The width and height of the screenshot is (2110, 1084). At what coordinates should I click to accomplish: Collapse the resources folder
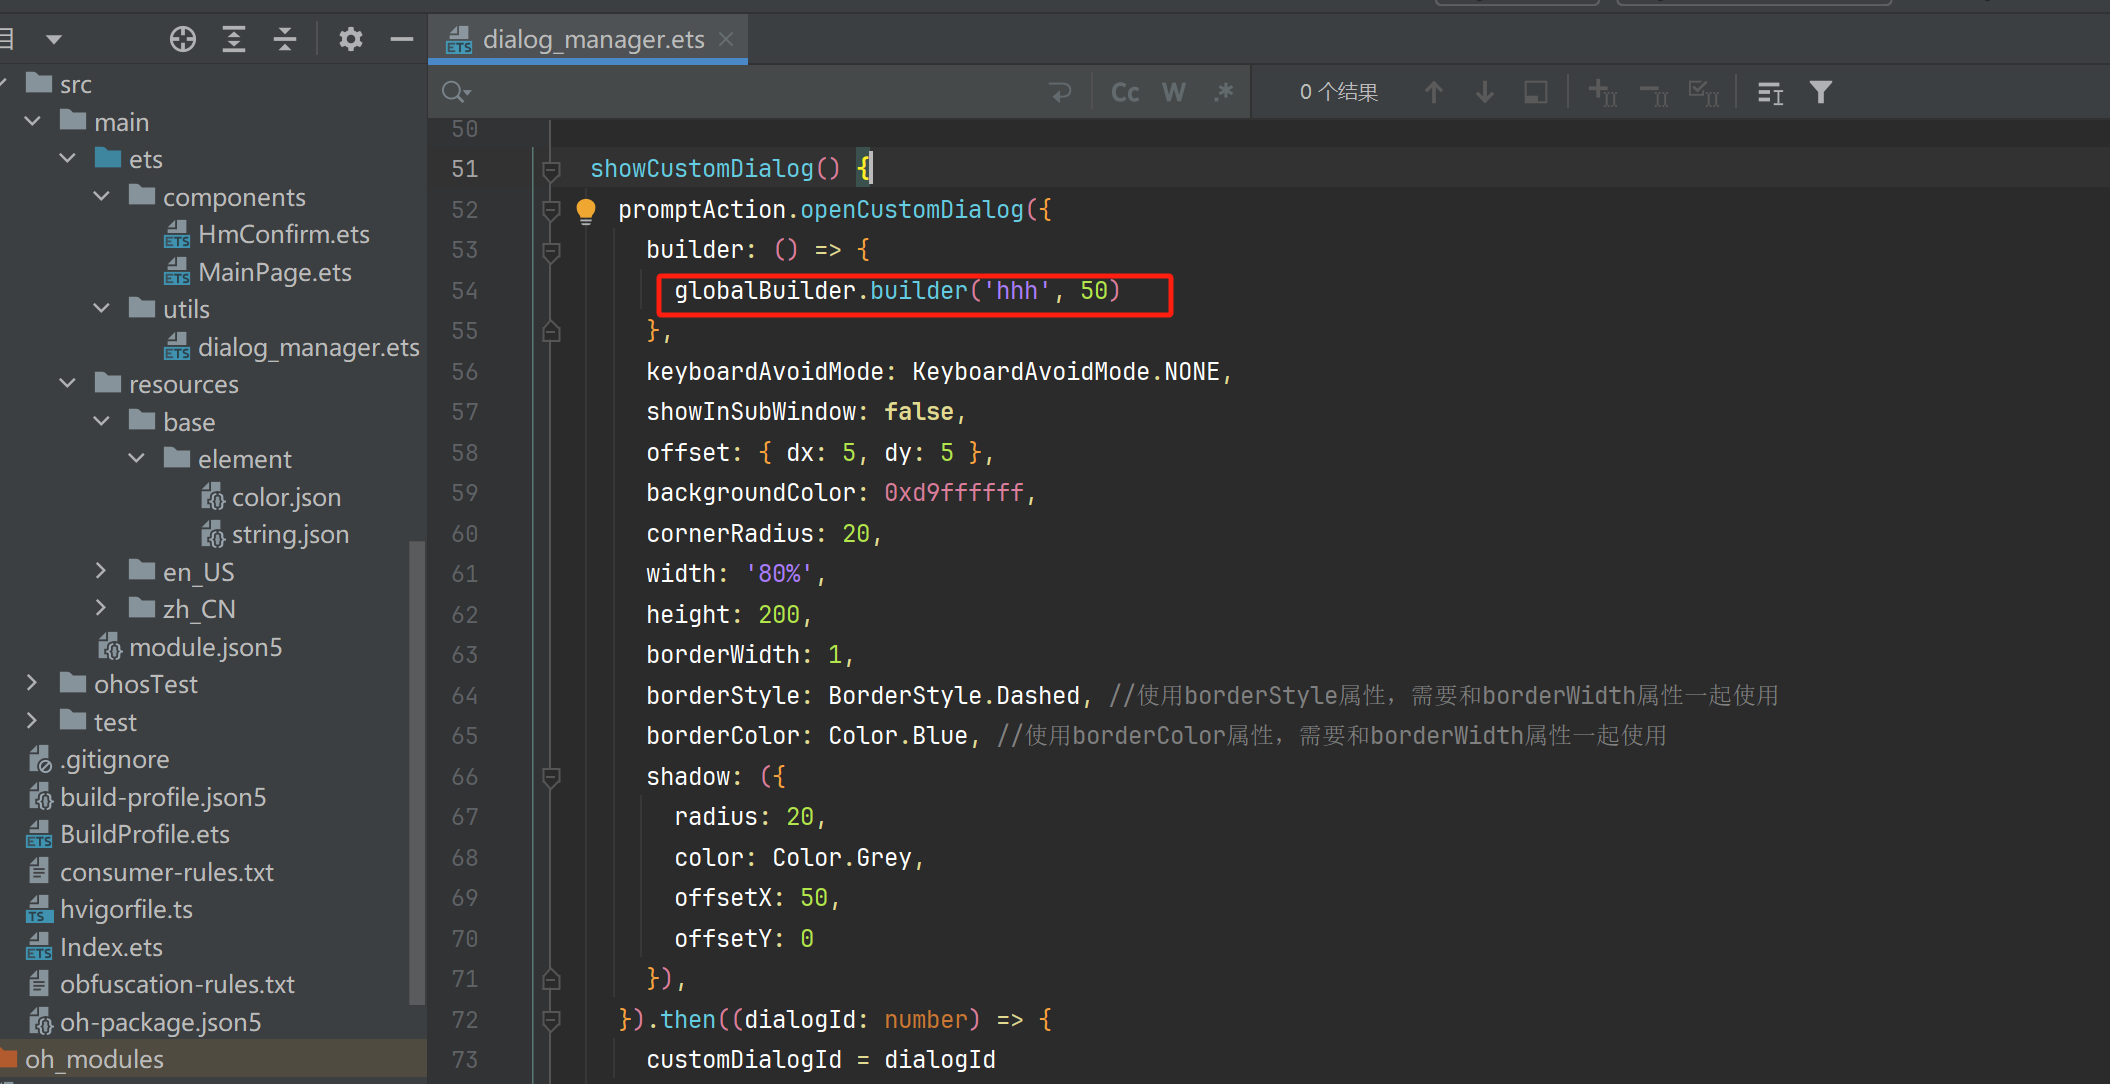pos(67,383)
